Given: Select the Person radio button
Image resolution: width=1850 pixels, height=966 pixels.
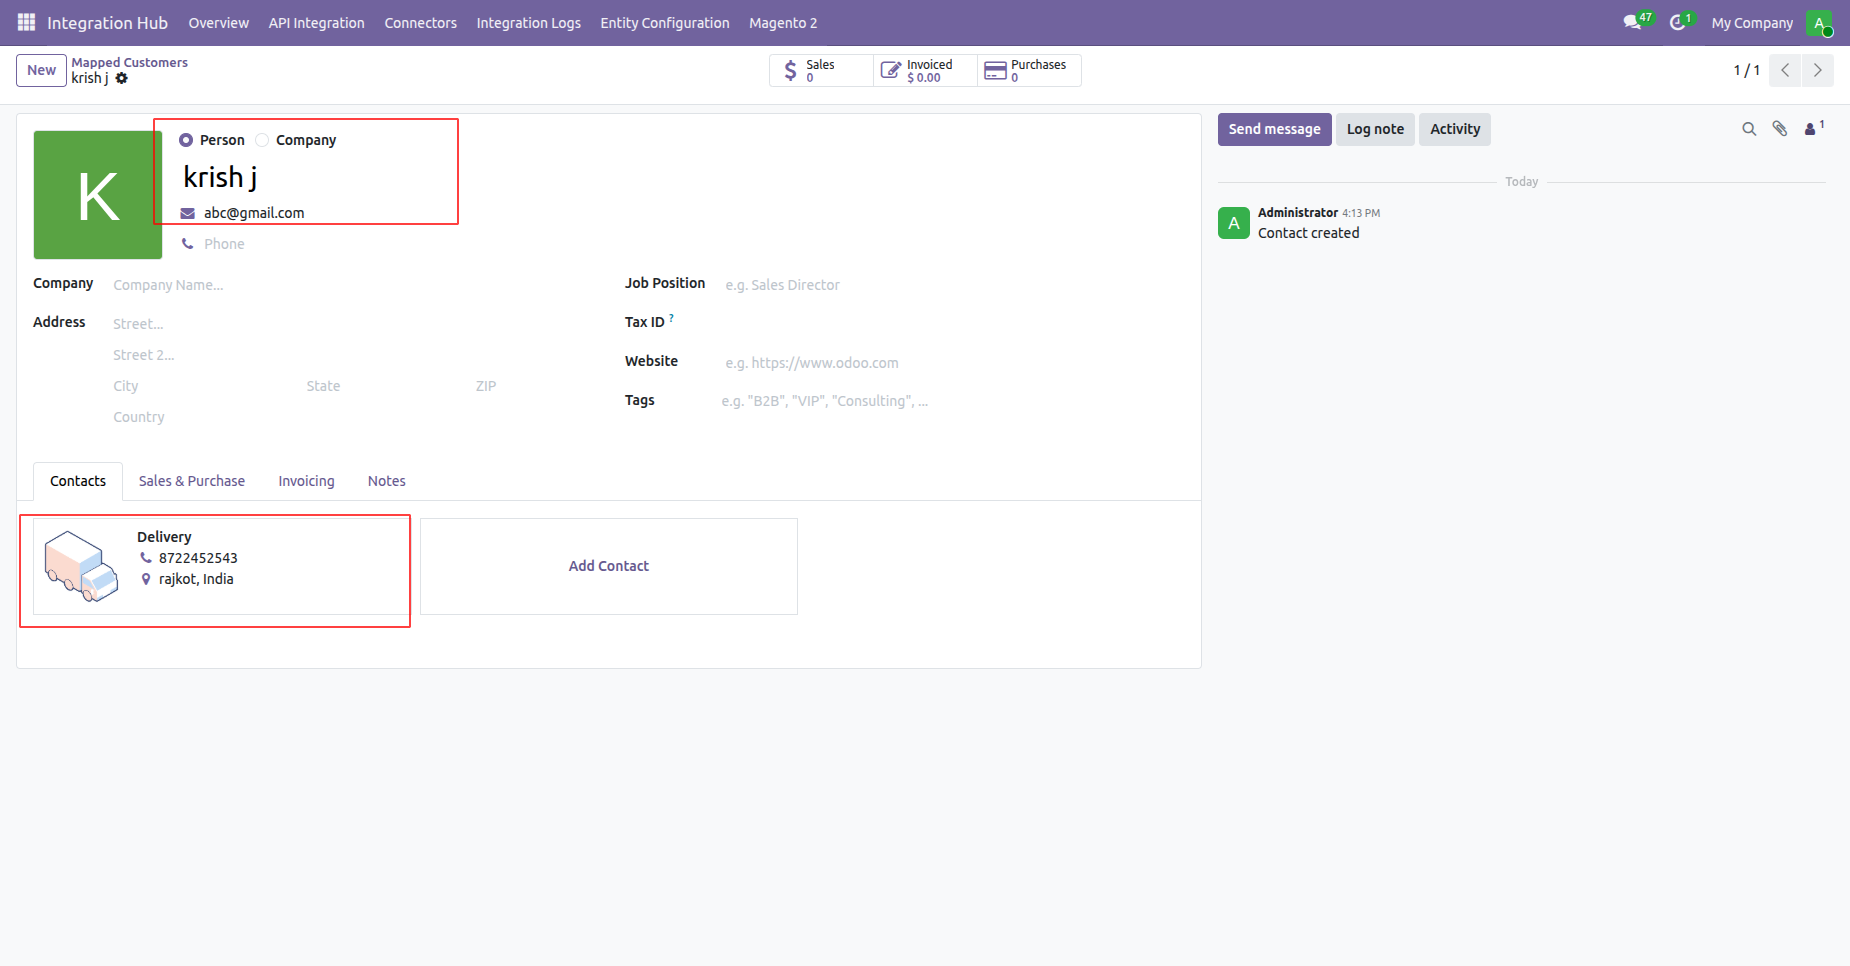Looking at the screenshot, I should [x=186, y=140].
